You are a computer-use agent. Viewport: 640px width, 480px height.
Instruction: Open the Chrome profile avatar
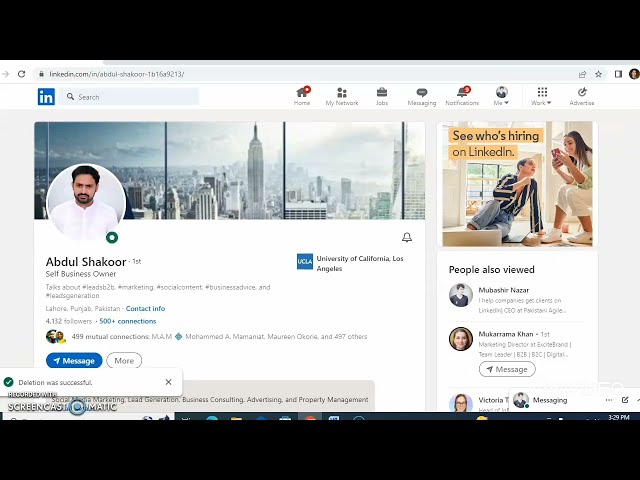(x=634, y=74)
